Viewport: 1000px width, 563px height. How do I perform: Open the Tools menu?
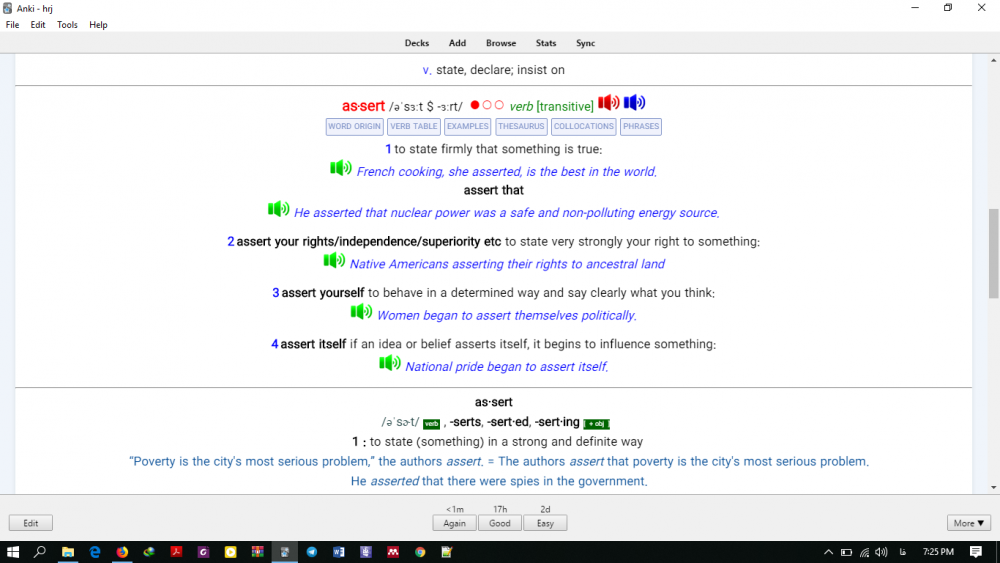coord(67,25)
